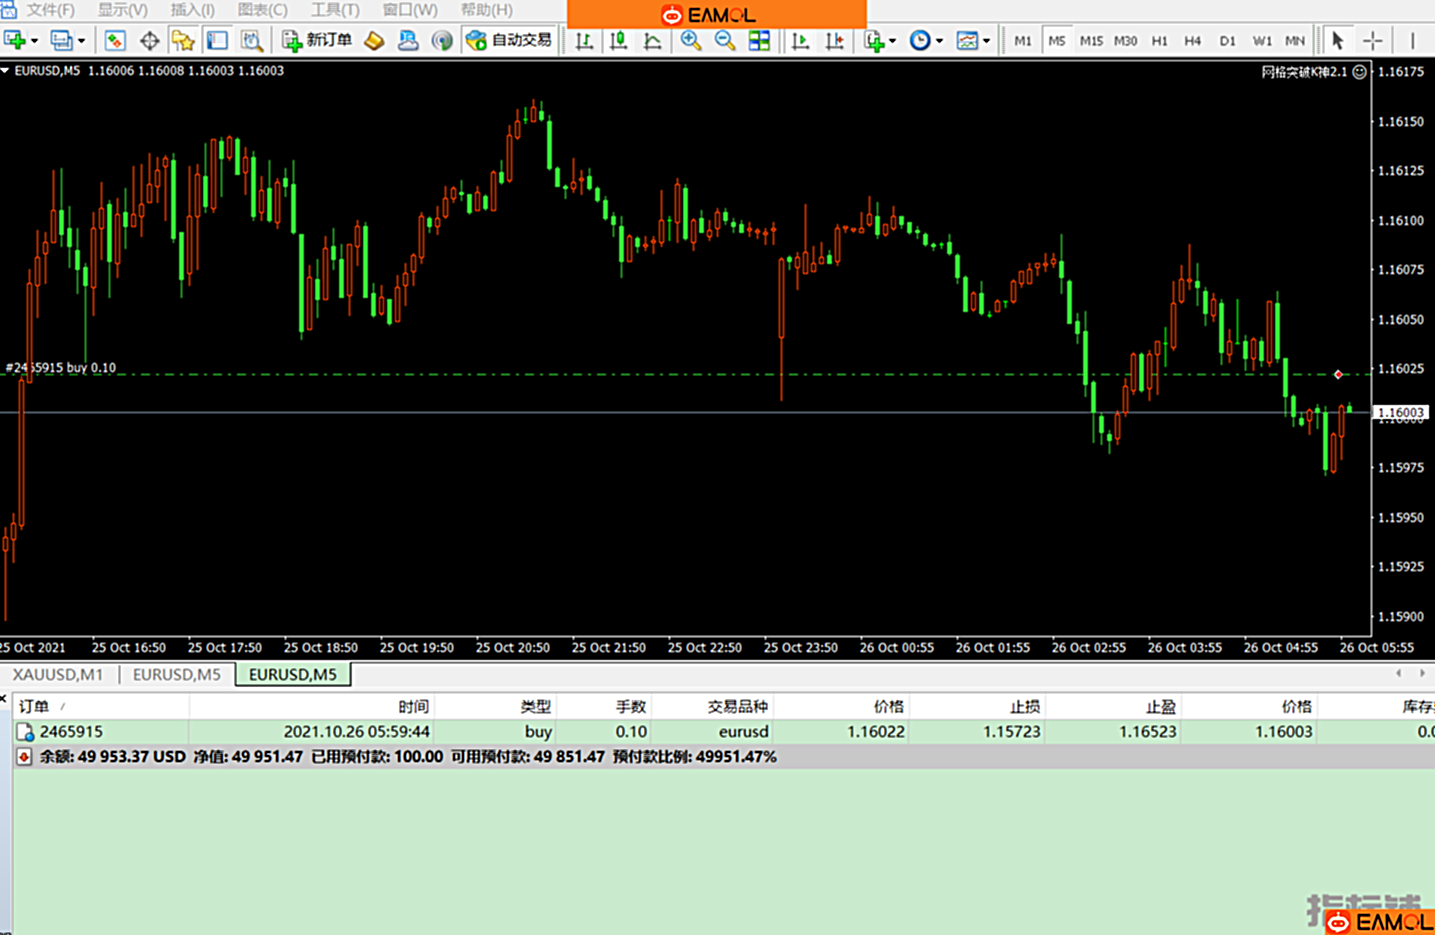
Task: Zoom out on the chart
Action: coord(724,40)
